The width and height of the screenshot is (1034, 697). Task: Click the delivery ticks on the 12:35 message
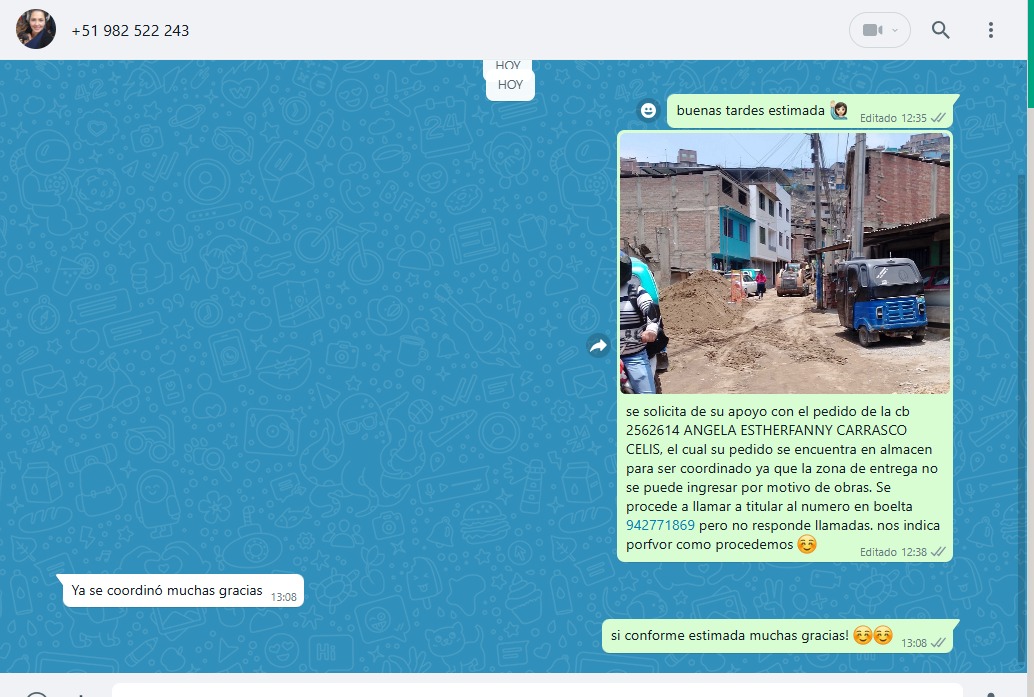click(x=938, y=118)
